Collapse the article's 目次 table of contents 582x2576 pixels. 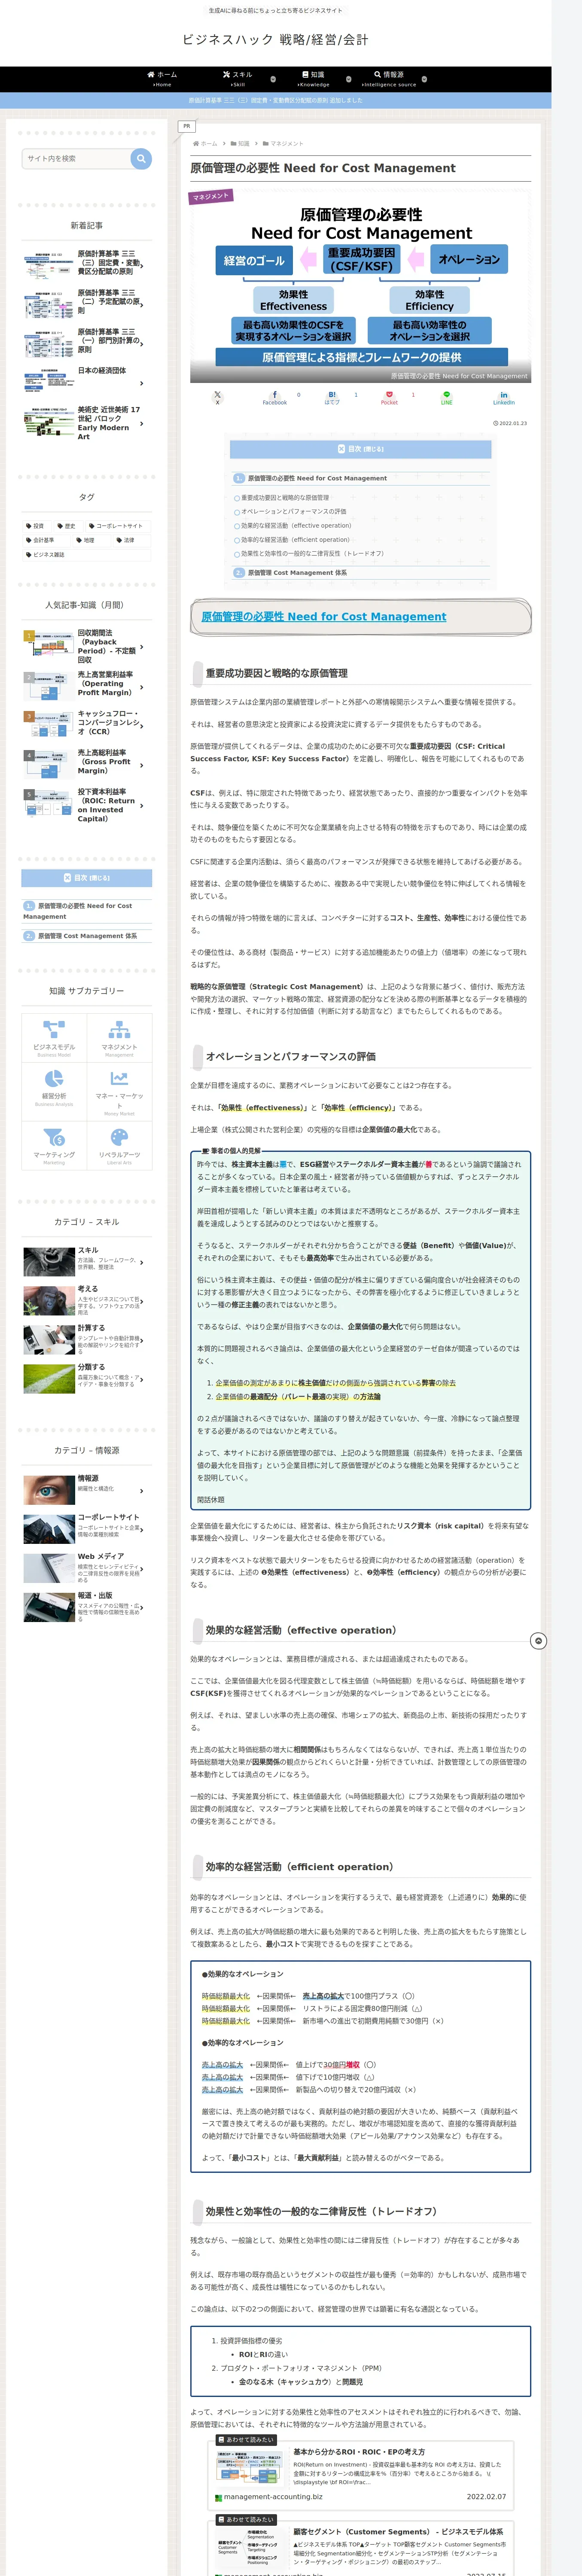pos(361,449)
